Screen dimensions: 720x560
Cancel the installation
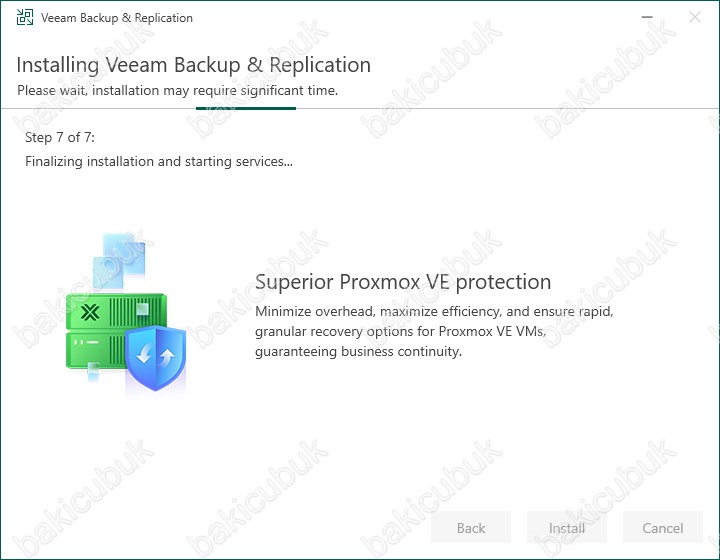pos(662,528)
